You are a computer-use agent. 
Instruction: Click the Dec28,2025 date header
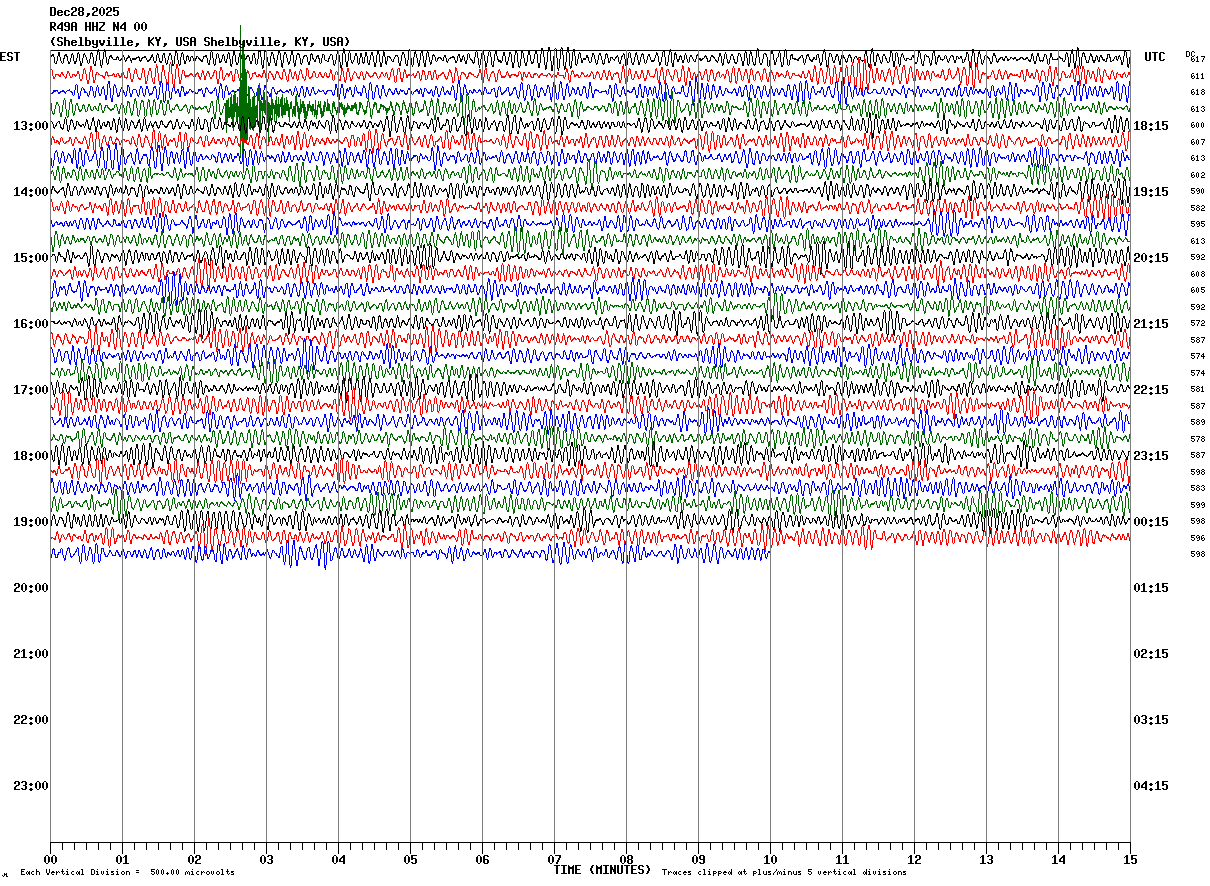[x=84, y=12]
